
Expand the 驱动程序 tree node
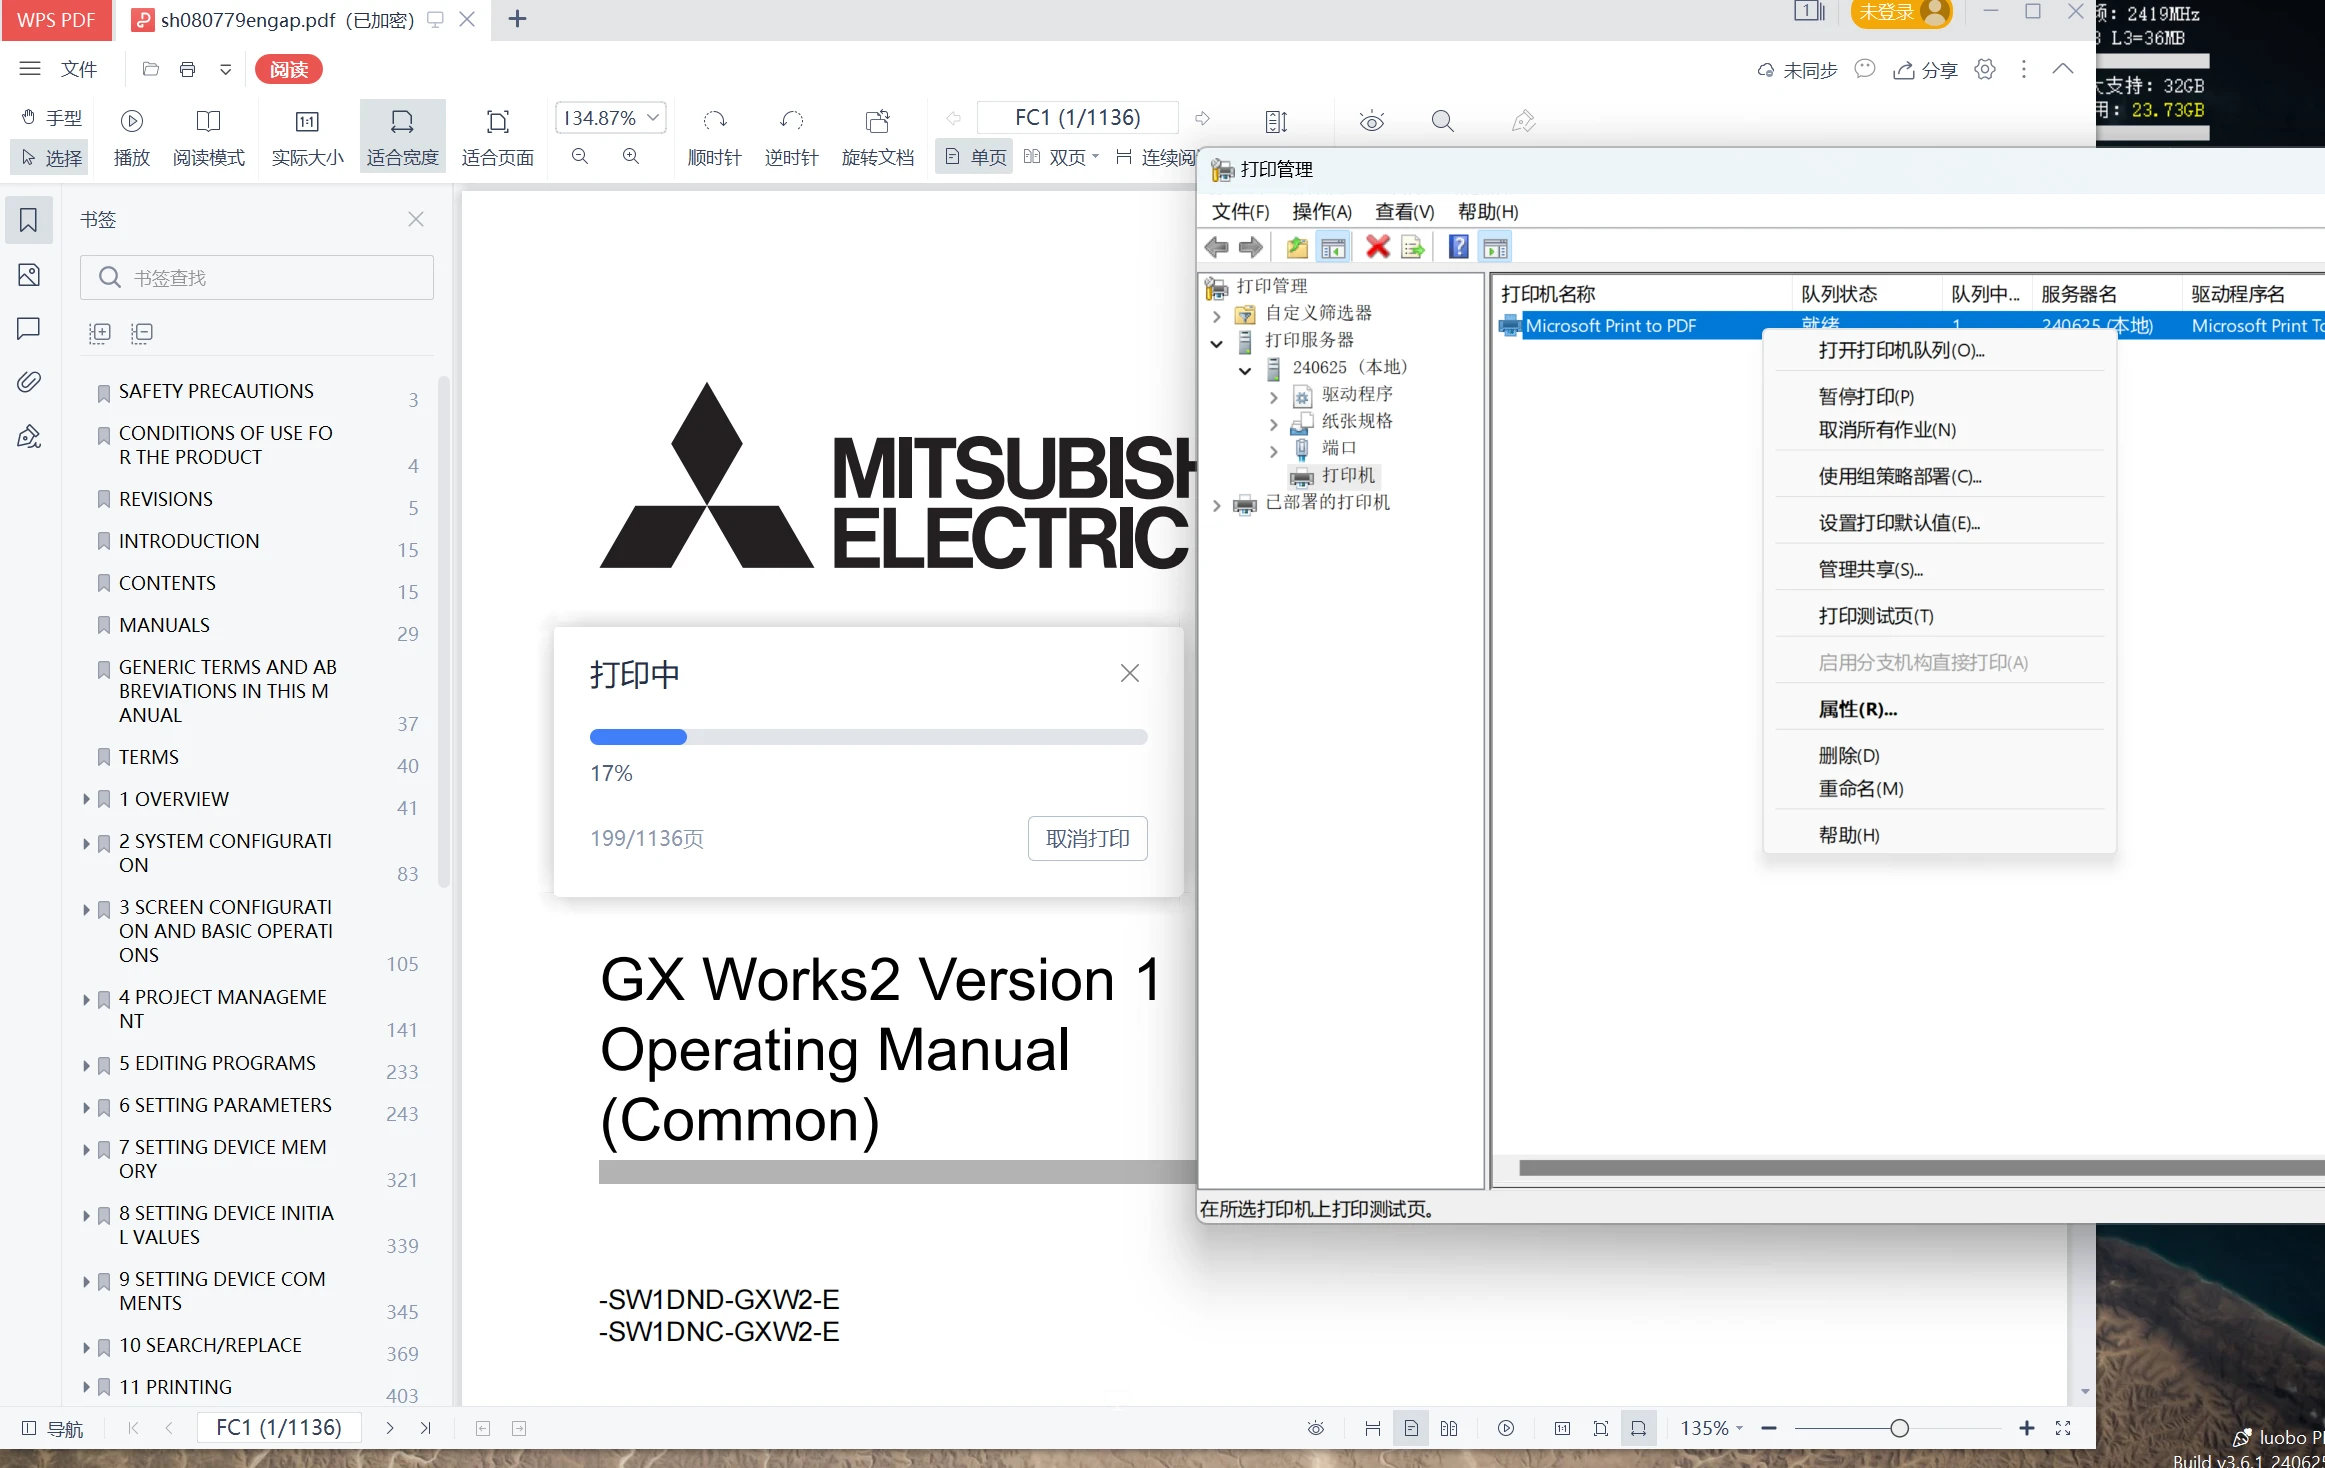[1273, 397]
